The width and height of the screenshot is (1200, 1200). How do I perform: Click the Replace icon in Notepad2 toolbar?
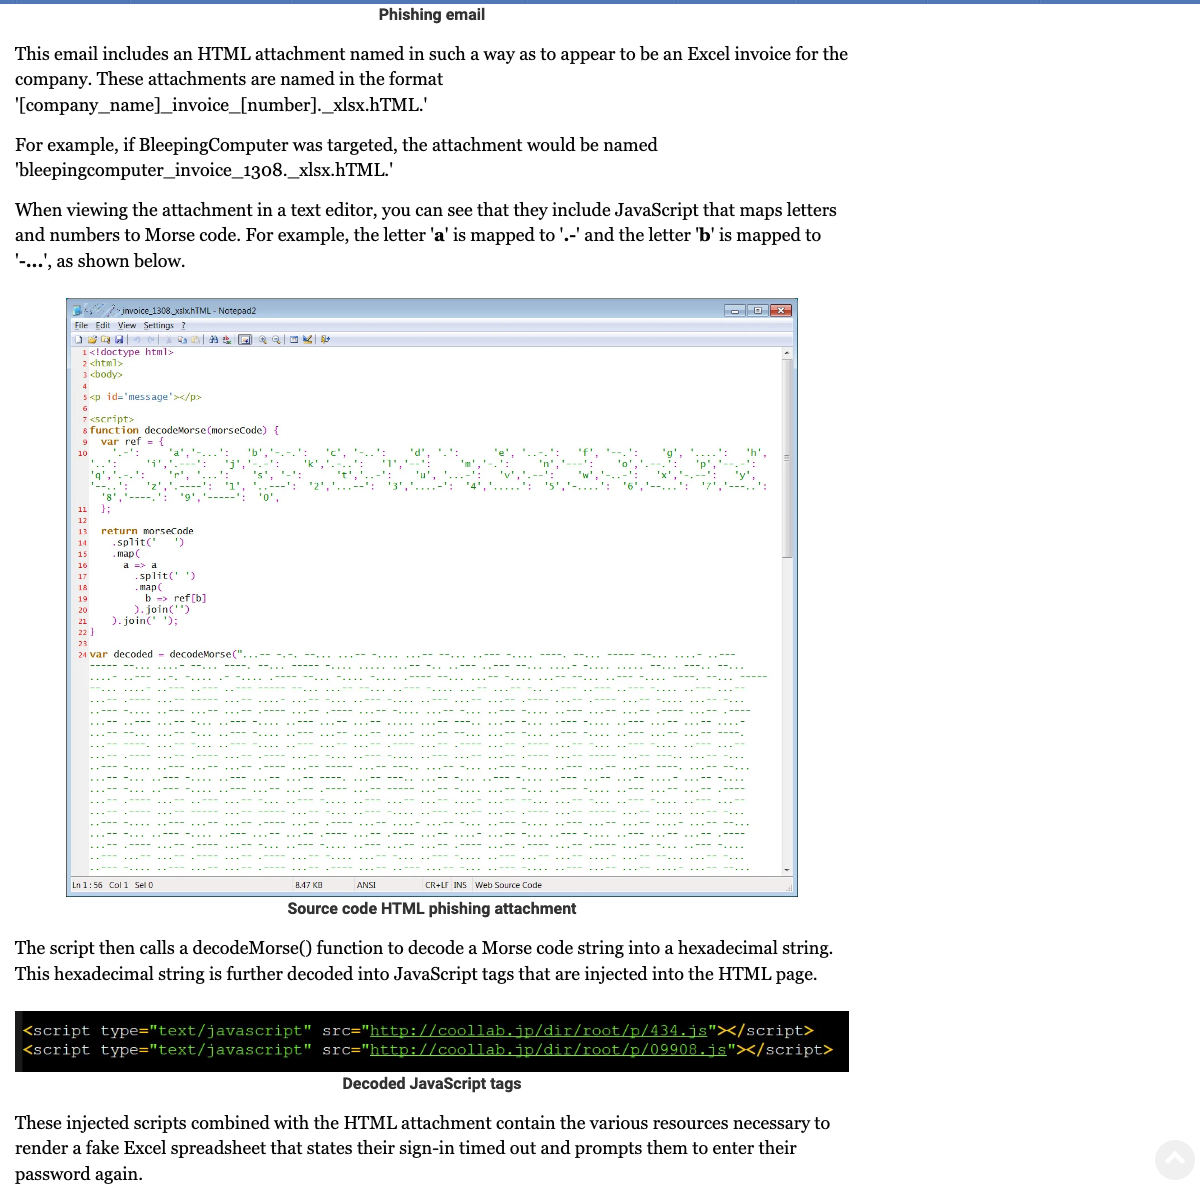(x=227, y=339)
